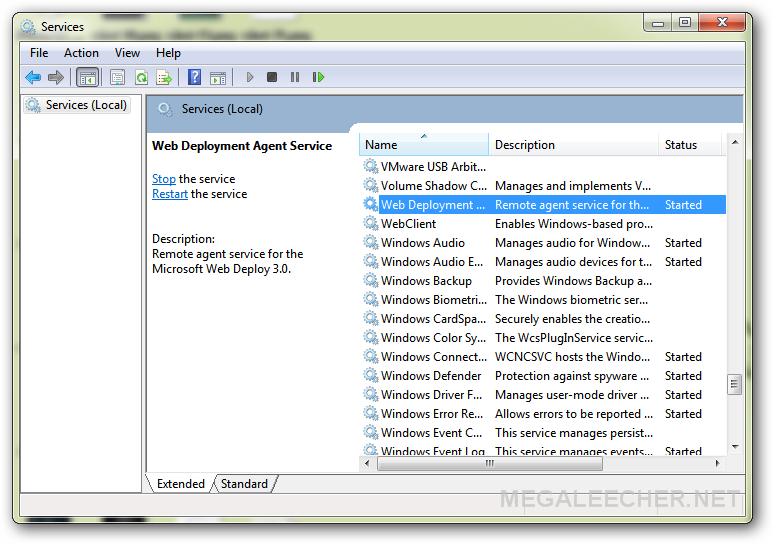Toggle the Show/Hide Console Tree icon

click(x=88, y=77)
